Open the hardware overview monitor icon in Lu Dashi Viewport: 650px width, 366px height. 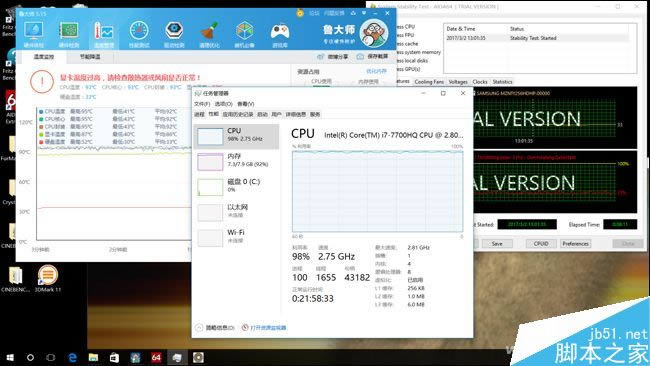click(x=34, y=32)
